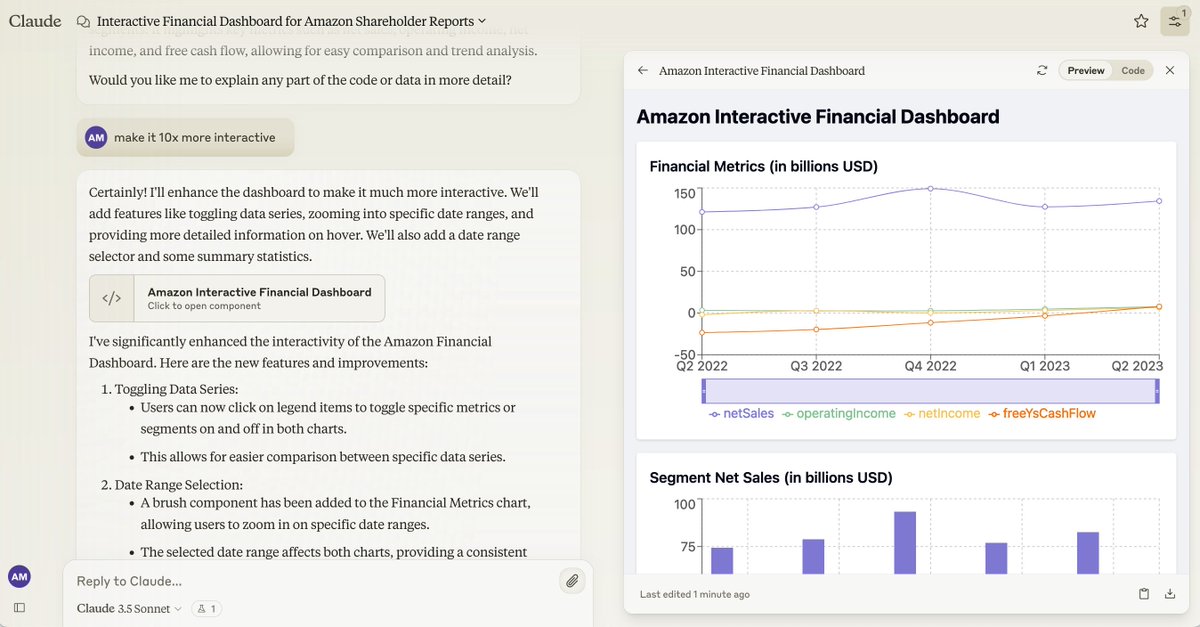The image size is (1200, 627).
Task: Open the Claude 3.5 Sonnet model selector
Action: 129,608
